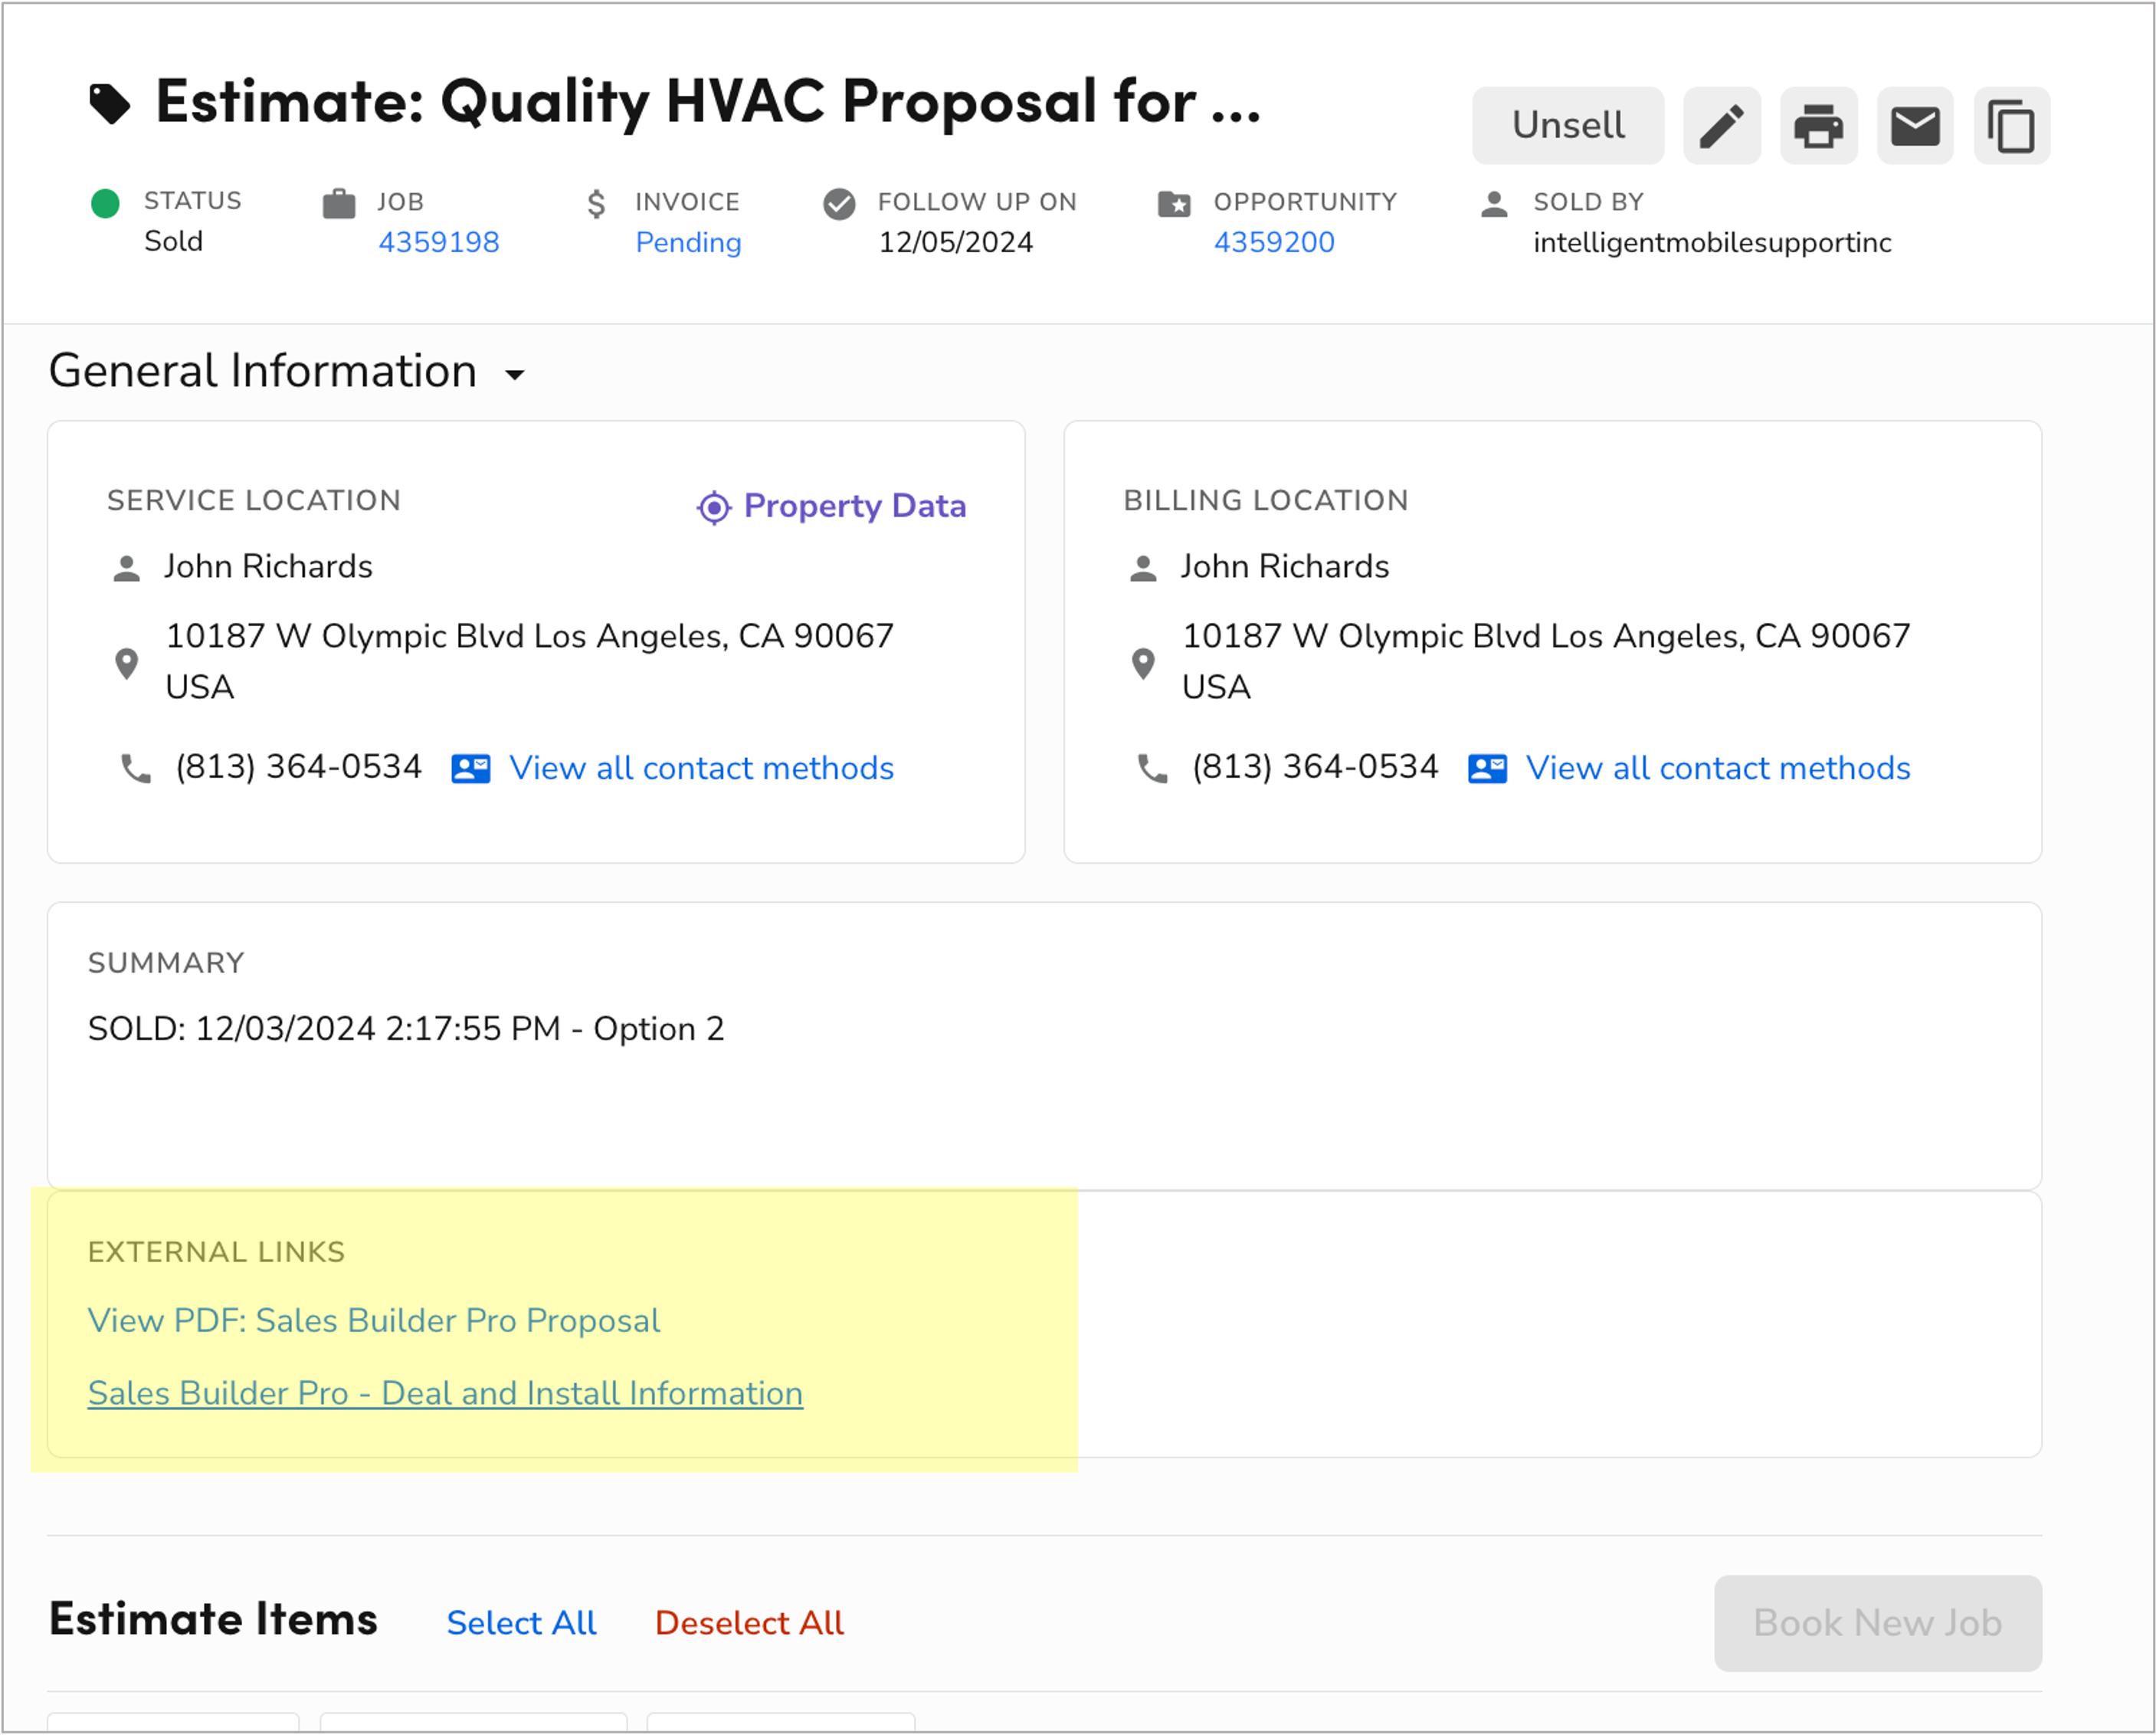Click person icon in Service Location
The image size is (2156, 1735).
[126, 568]
